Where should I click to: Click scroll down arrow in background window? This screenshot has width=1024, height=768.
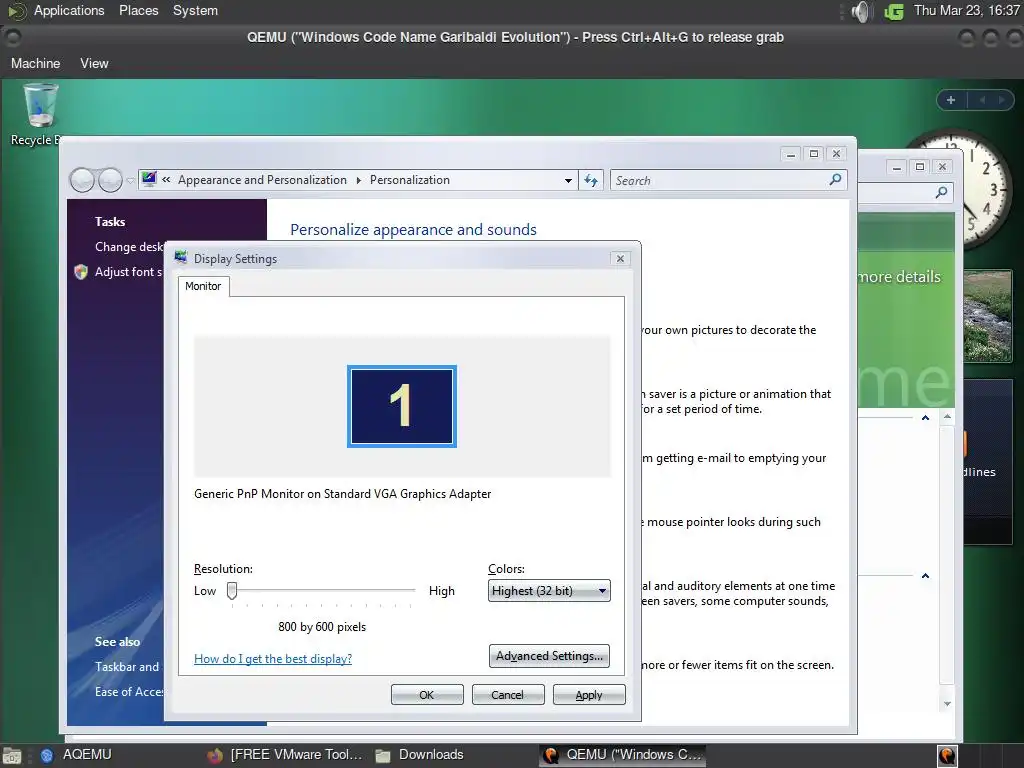[x=948, y=704]
